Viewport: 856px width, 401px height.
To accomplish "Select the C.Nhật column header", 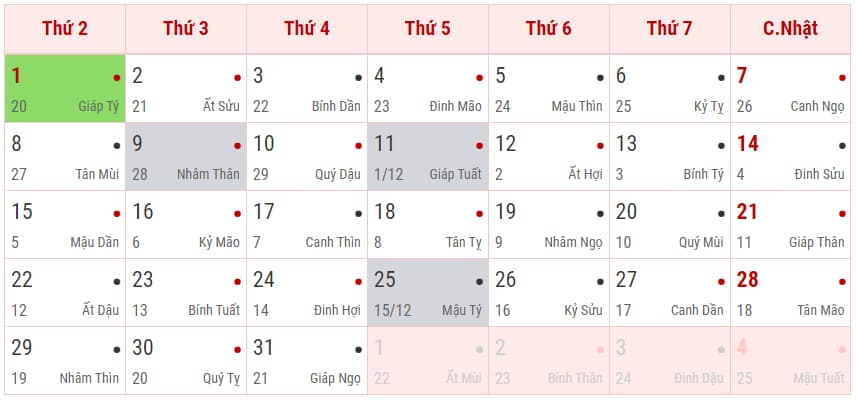I will [x=790, y=28].
